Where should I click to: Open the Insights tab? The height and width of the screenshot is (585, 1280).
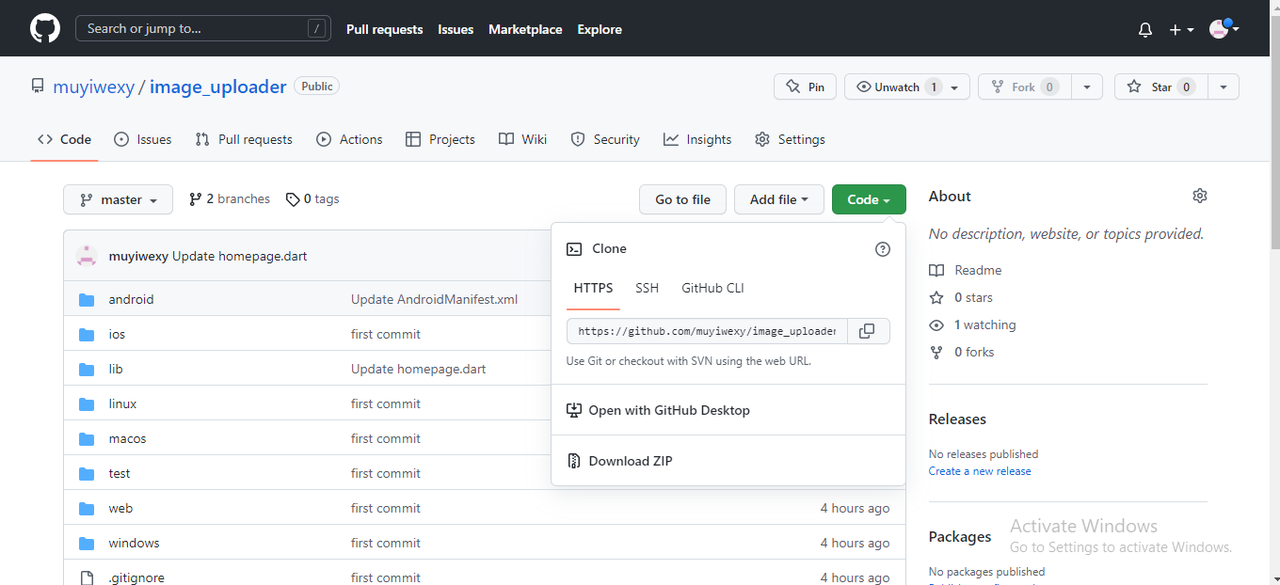[x=698, y=140]
